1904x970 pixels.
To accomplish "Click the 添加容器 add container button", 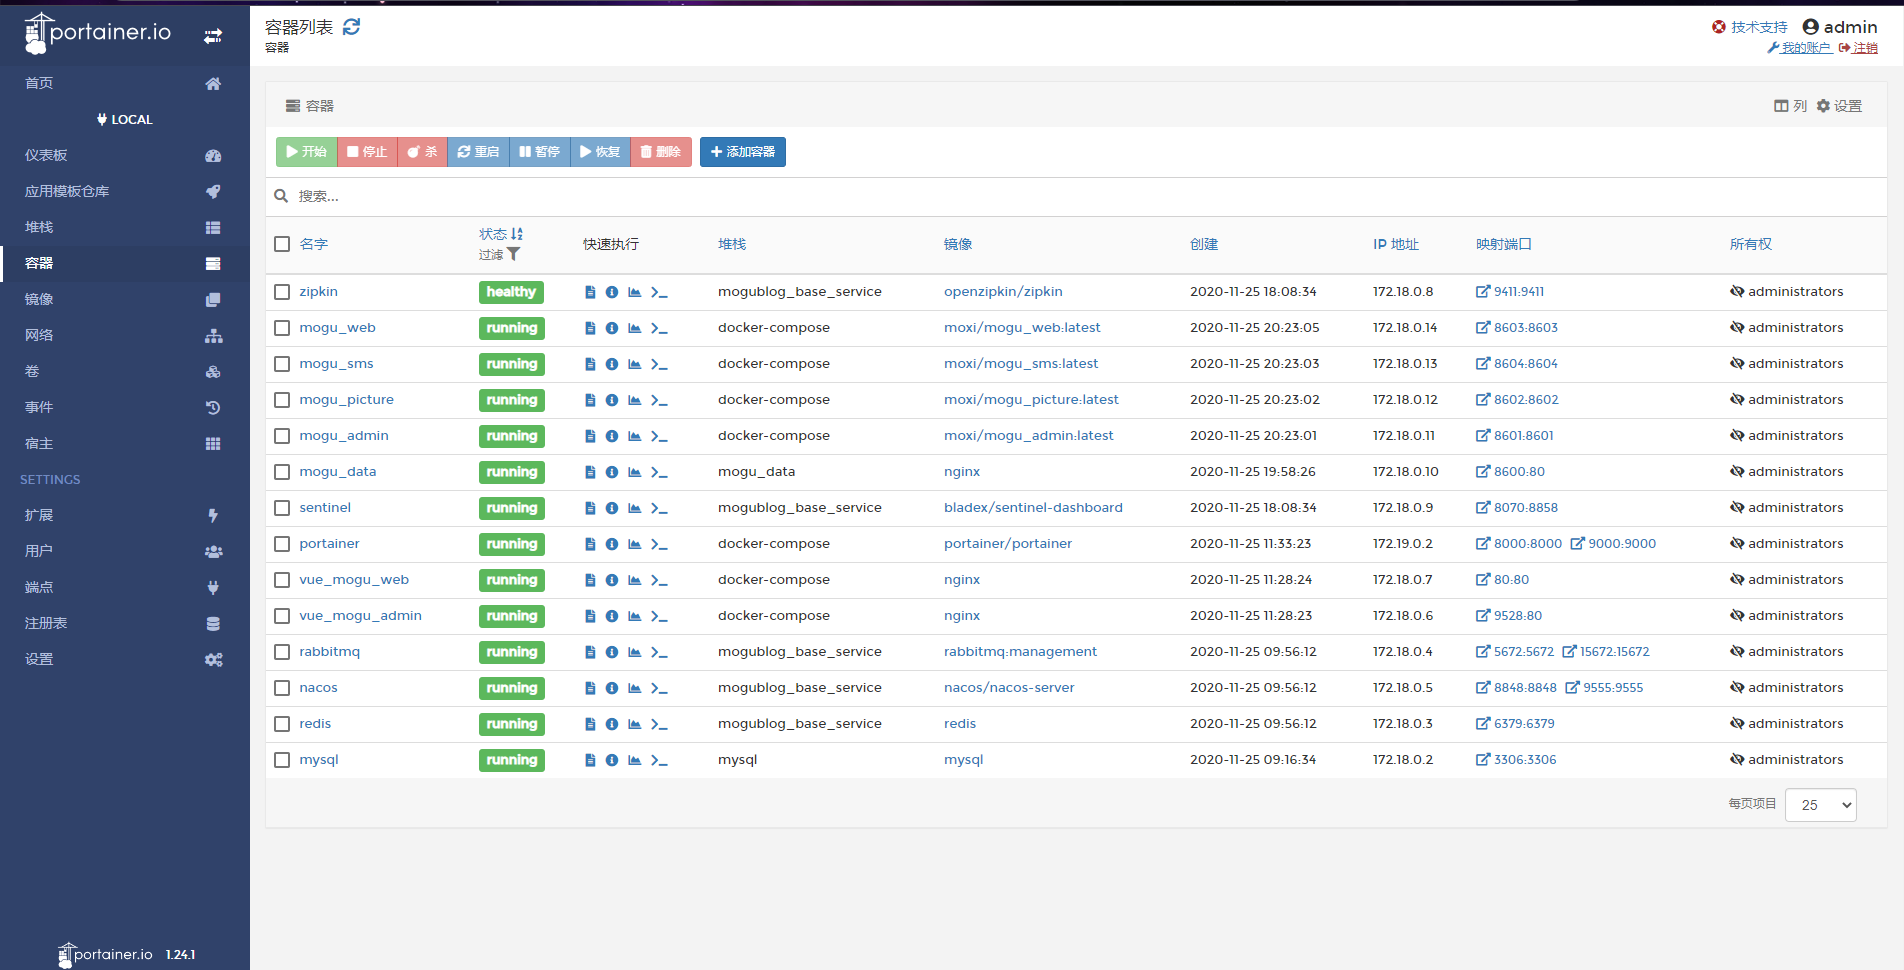I will (x=743, y=152).
